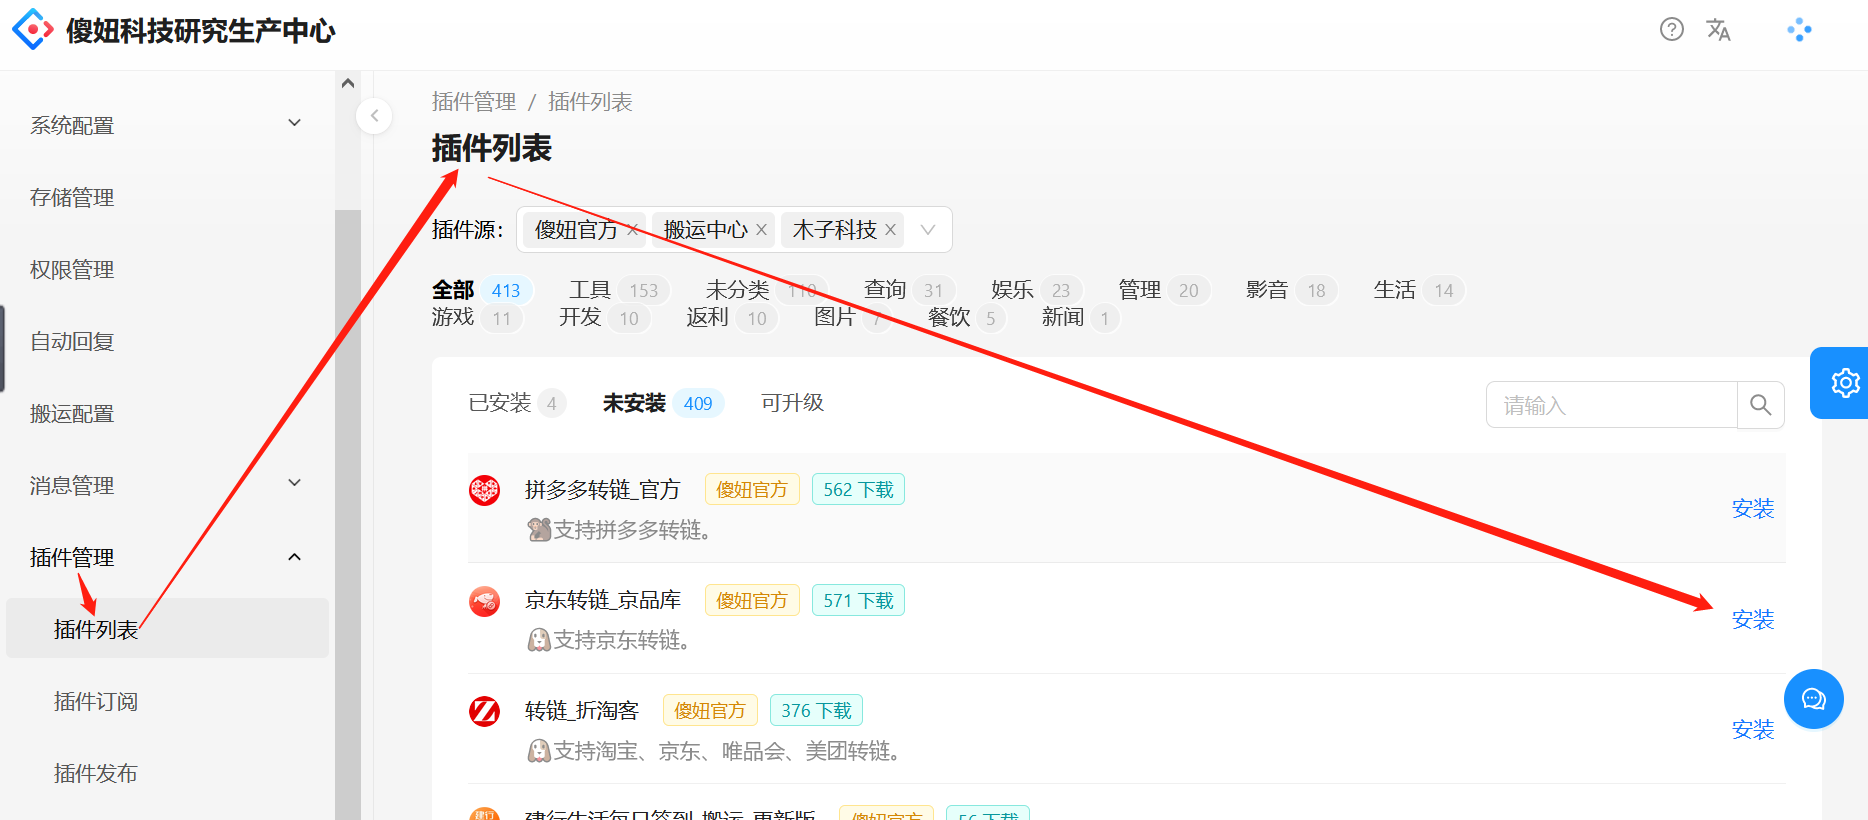
Task: Click the app logo icon in header
Action: [33, 30]
